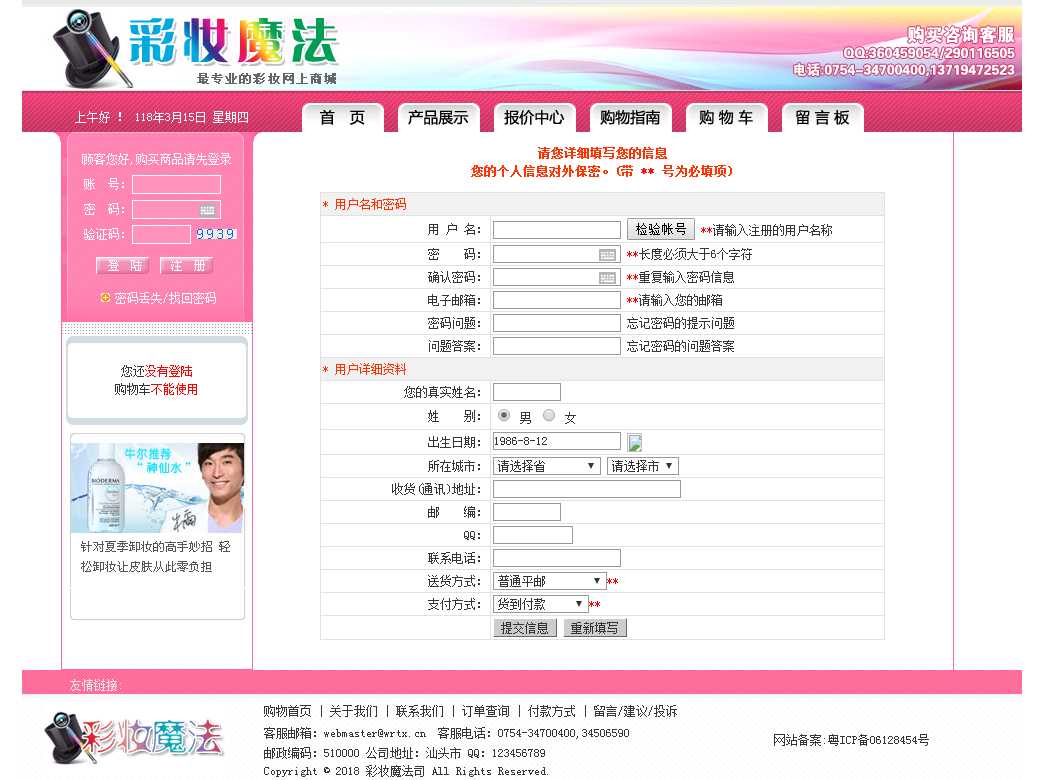Go to the 产品展示 tab
Screen dimensions: 1043x780
tap(438, 118)
